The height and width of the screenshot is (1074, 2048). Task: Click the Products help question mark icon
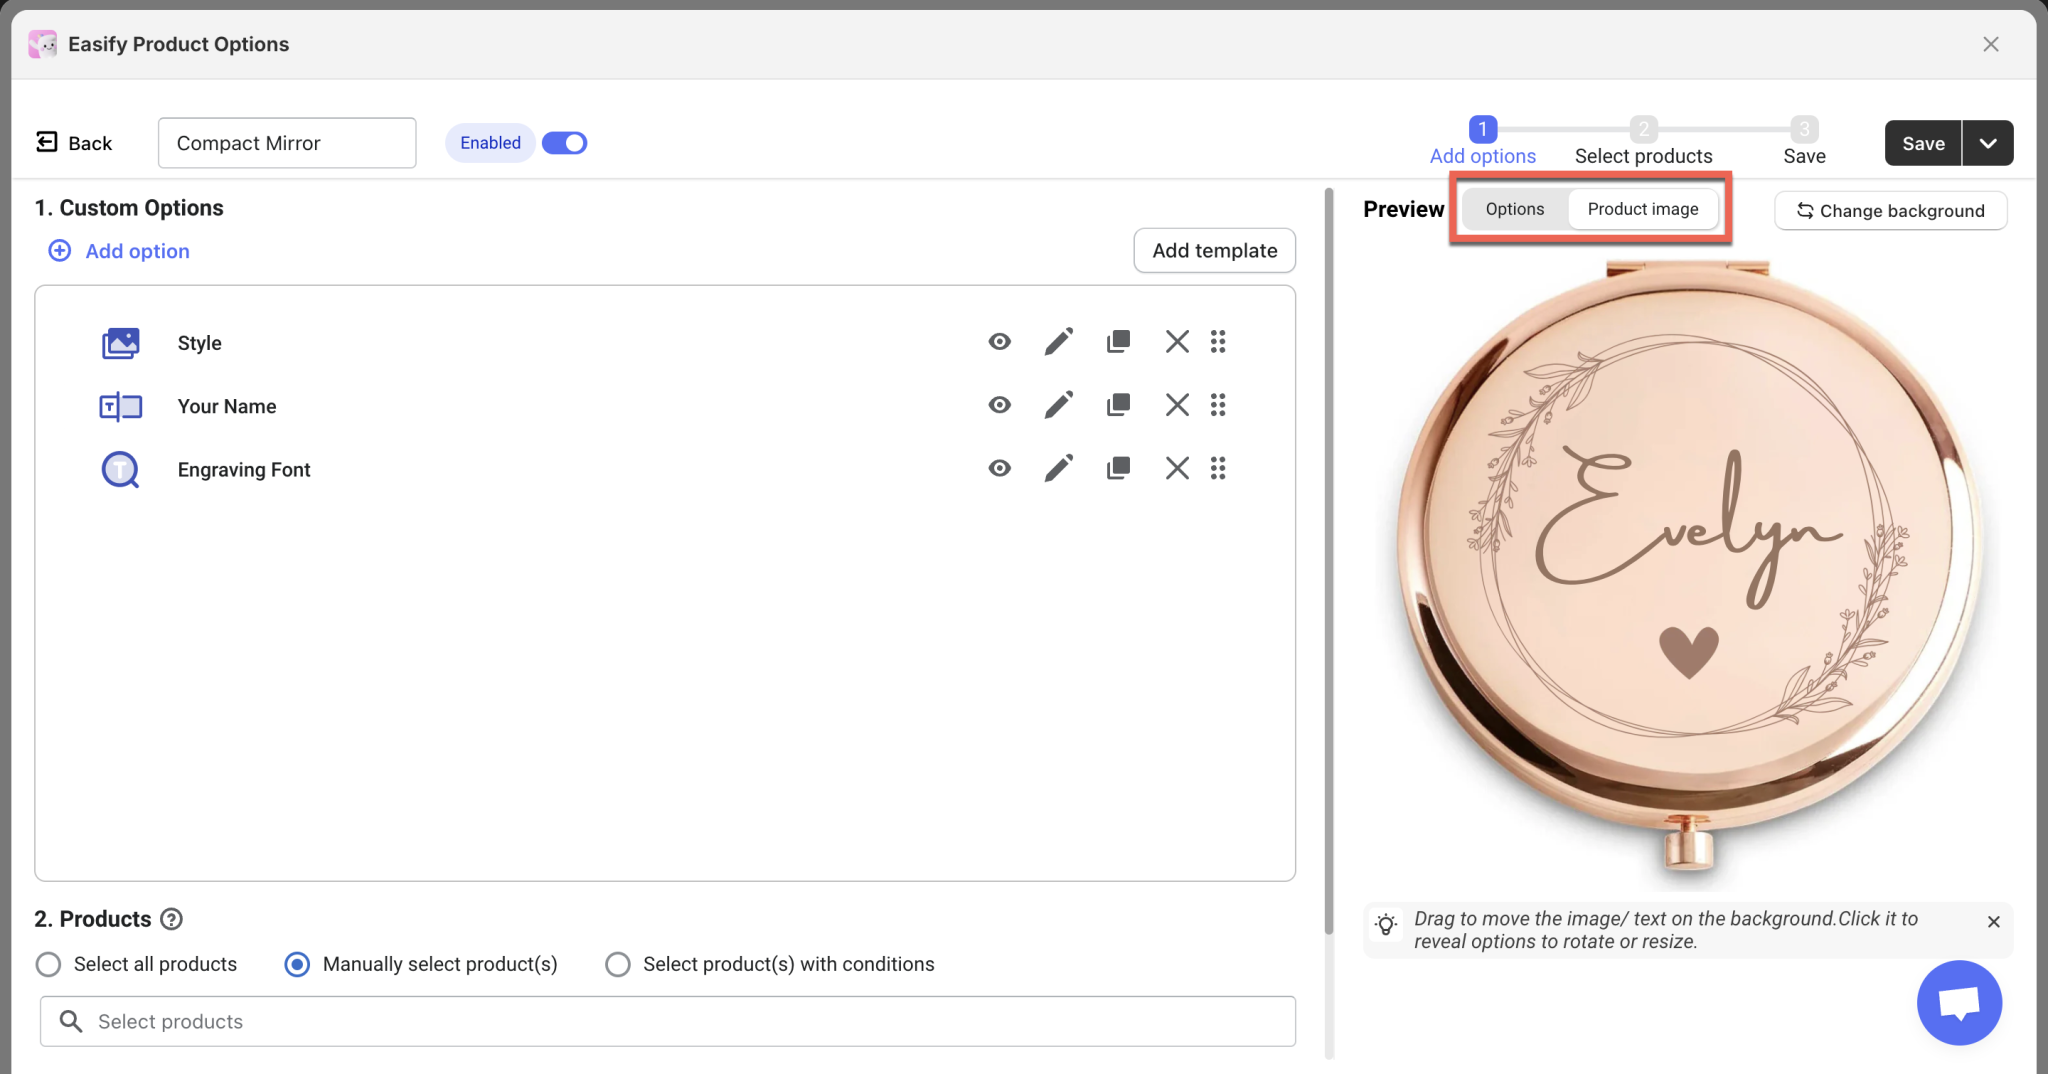pyautogui.click(x=172, y=919)
